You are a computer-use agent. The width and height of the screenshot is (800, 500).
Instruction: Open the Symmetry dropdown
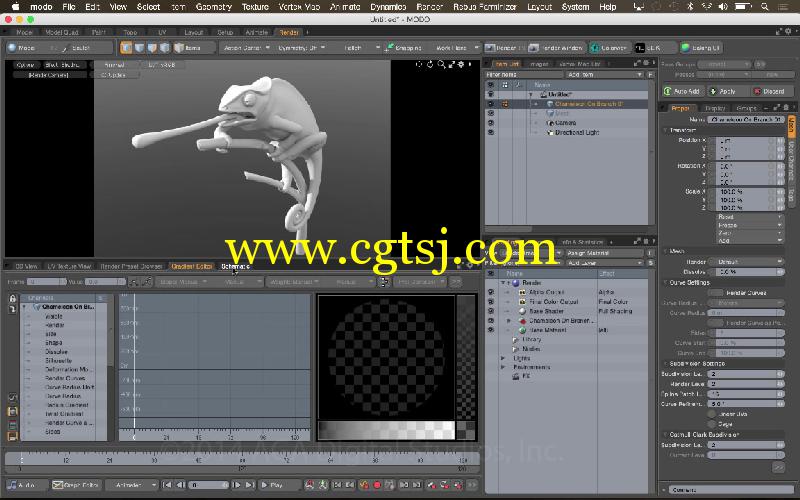point(302,48)
